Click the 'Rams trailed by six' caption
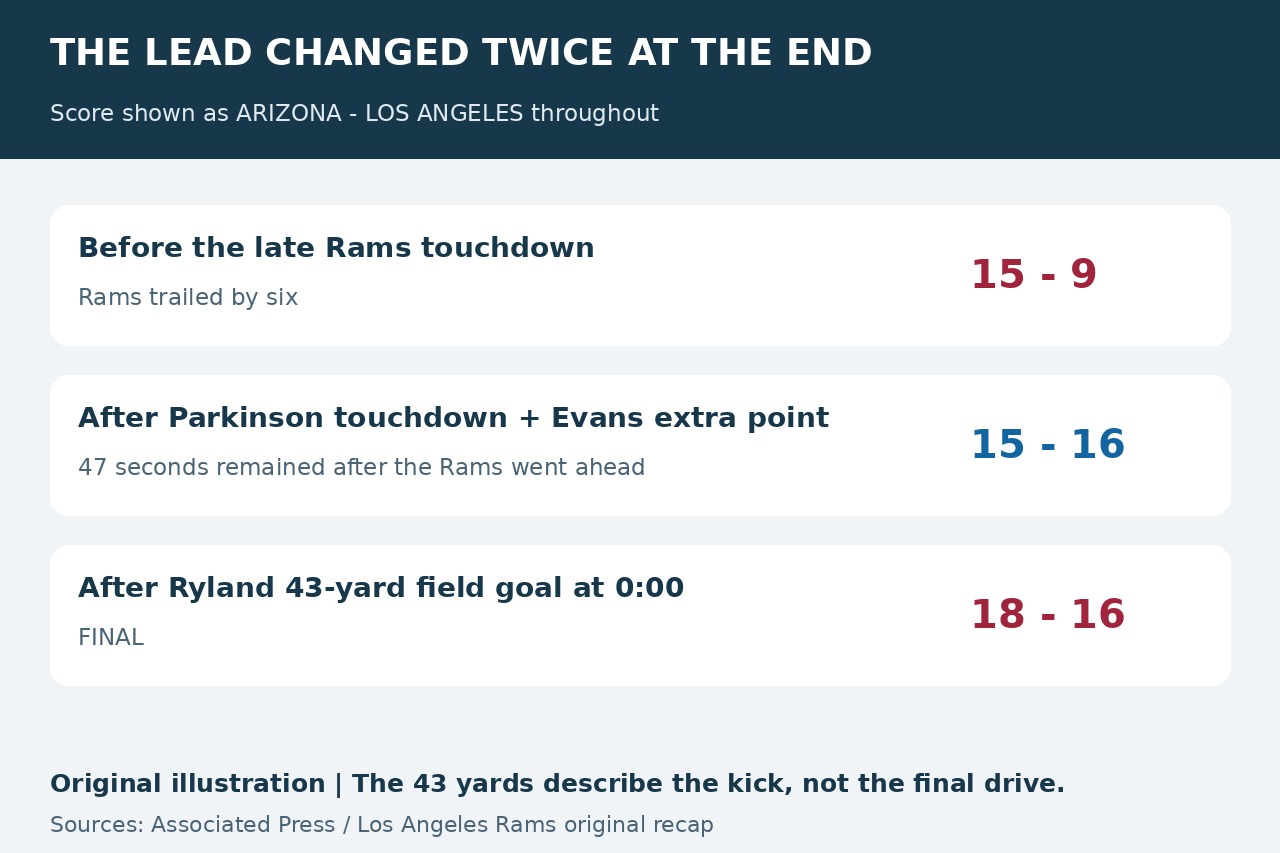 [x=188, y=298]
